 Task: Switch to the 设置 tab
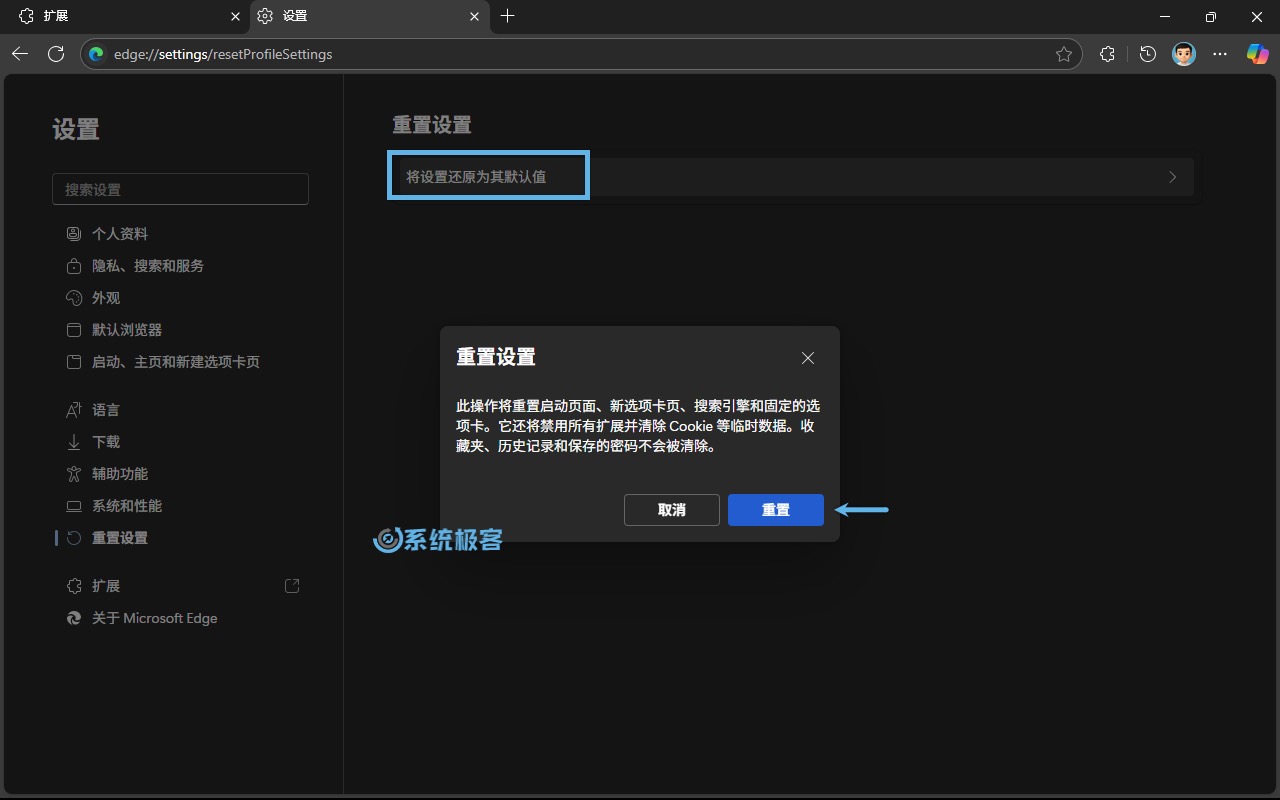(370, 16)
